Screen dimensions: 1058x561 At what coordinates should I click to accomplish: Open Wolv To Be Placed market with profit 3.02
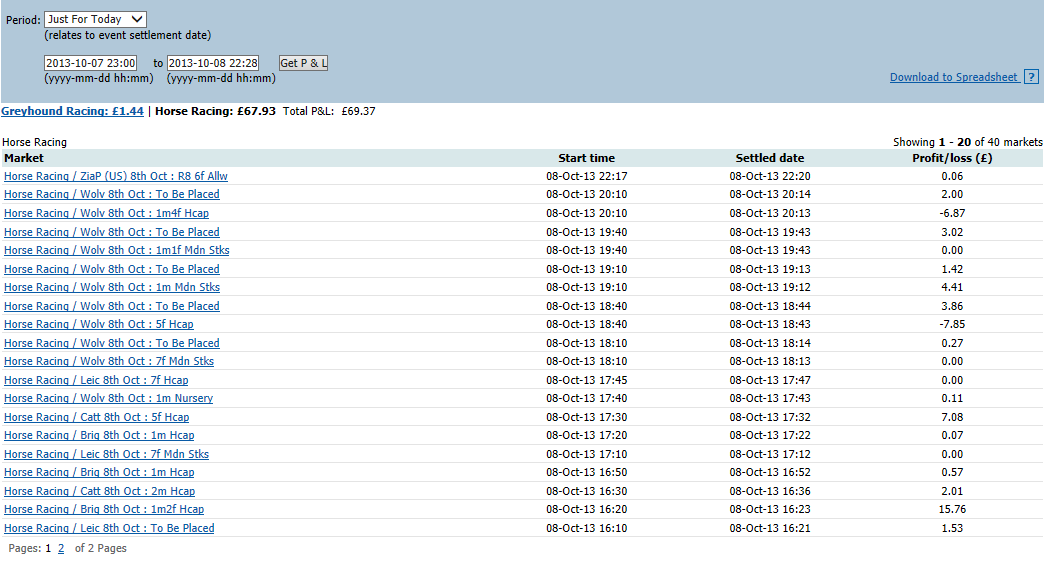pos(112,232)
